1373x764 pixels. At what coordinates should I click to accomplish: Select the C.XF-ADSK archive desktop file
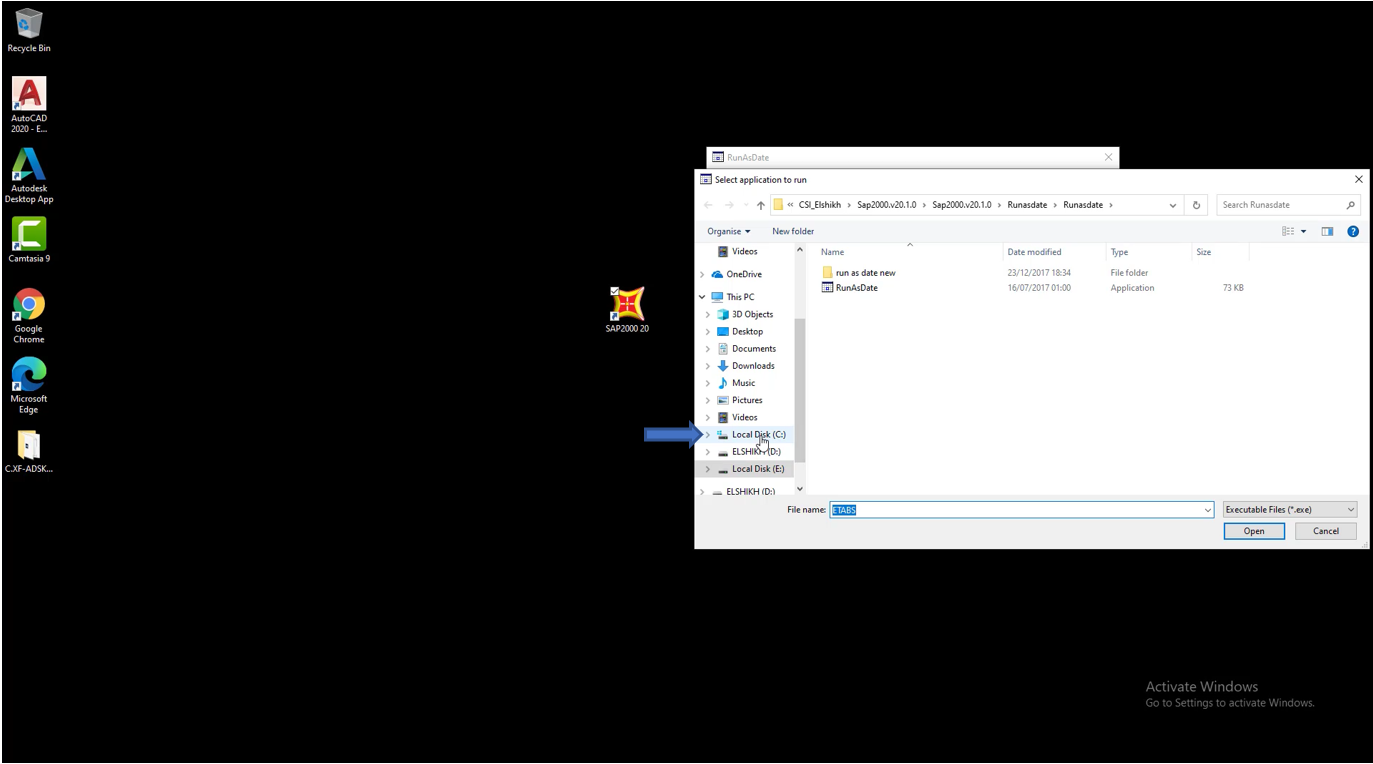pos(29,451)
